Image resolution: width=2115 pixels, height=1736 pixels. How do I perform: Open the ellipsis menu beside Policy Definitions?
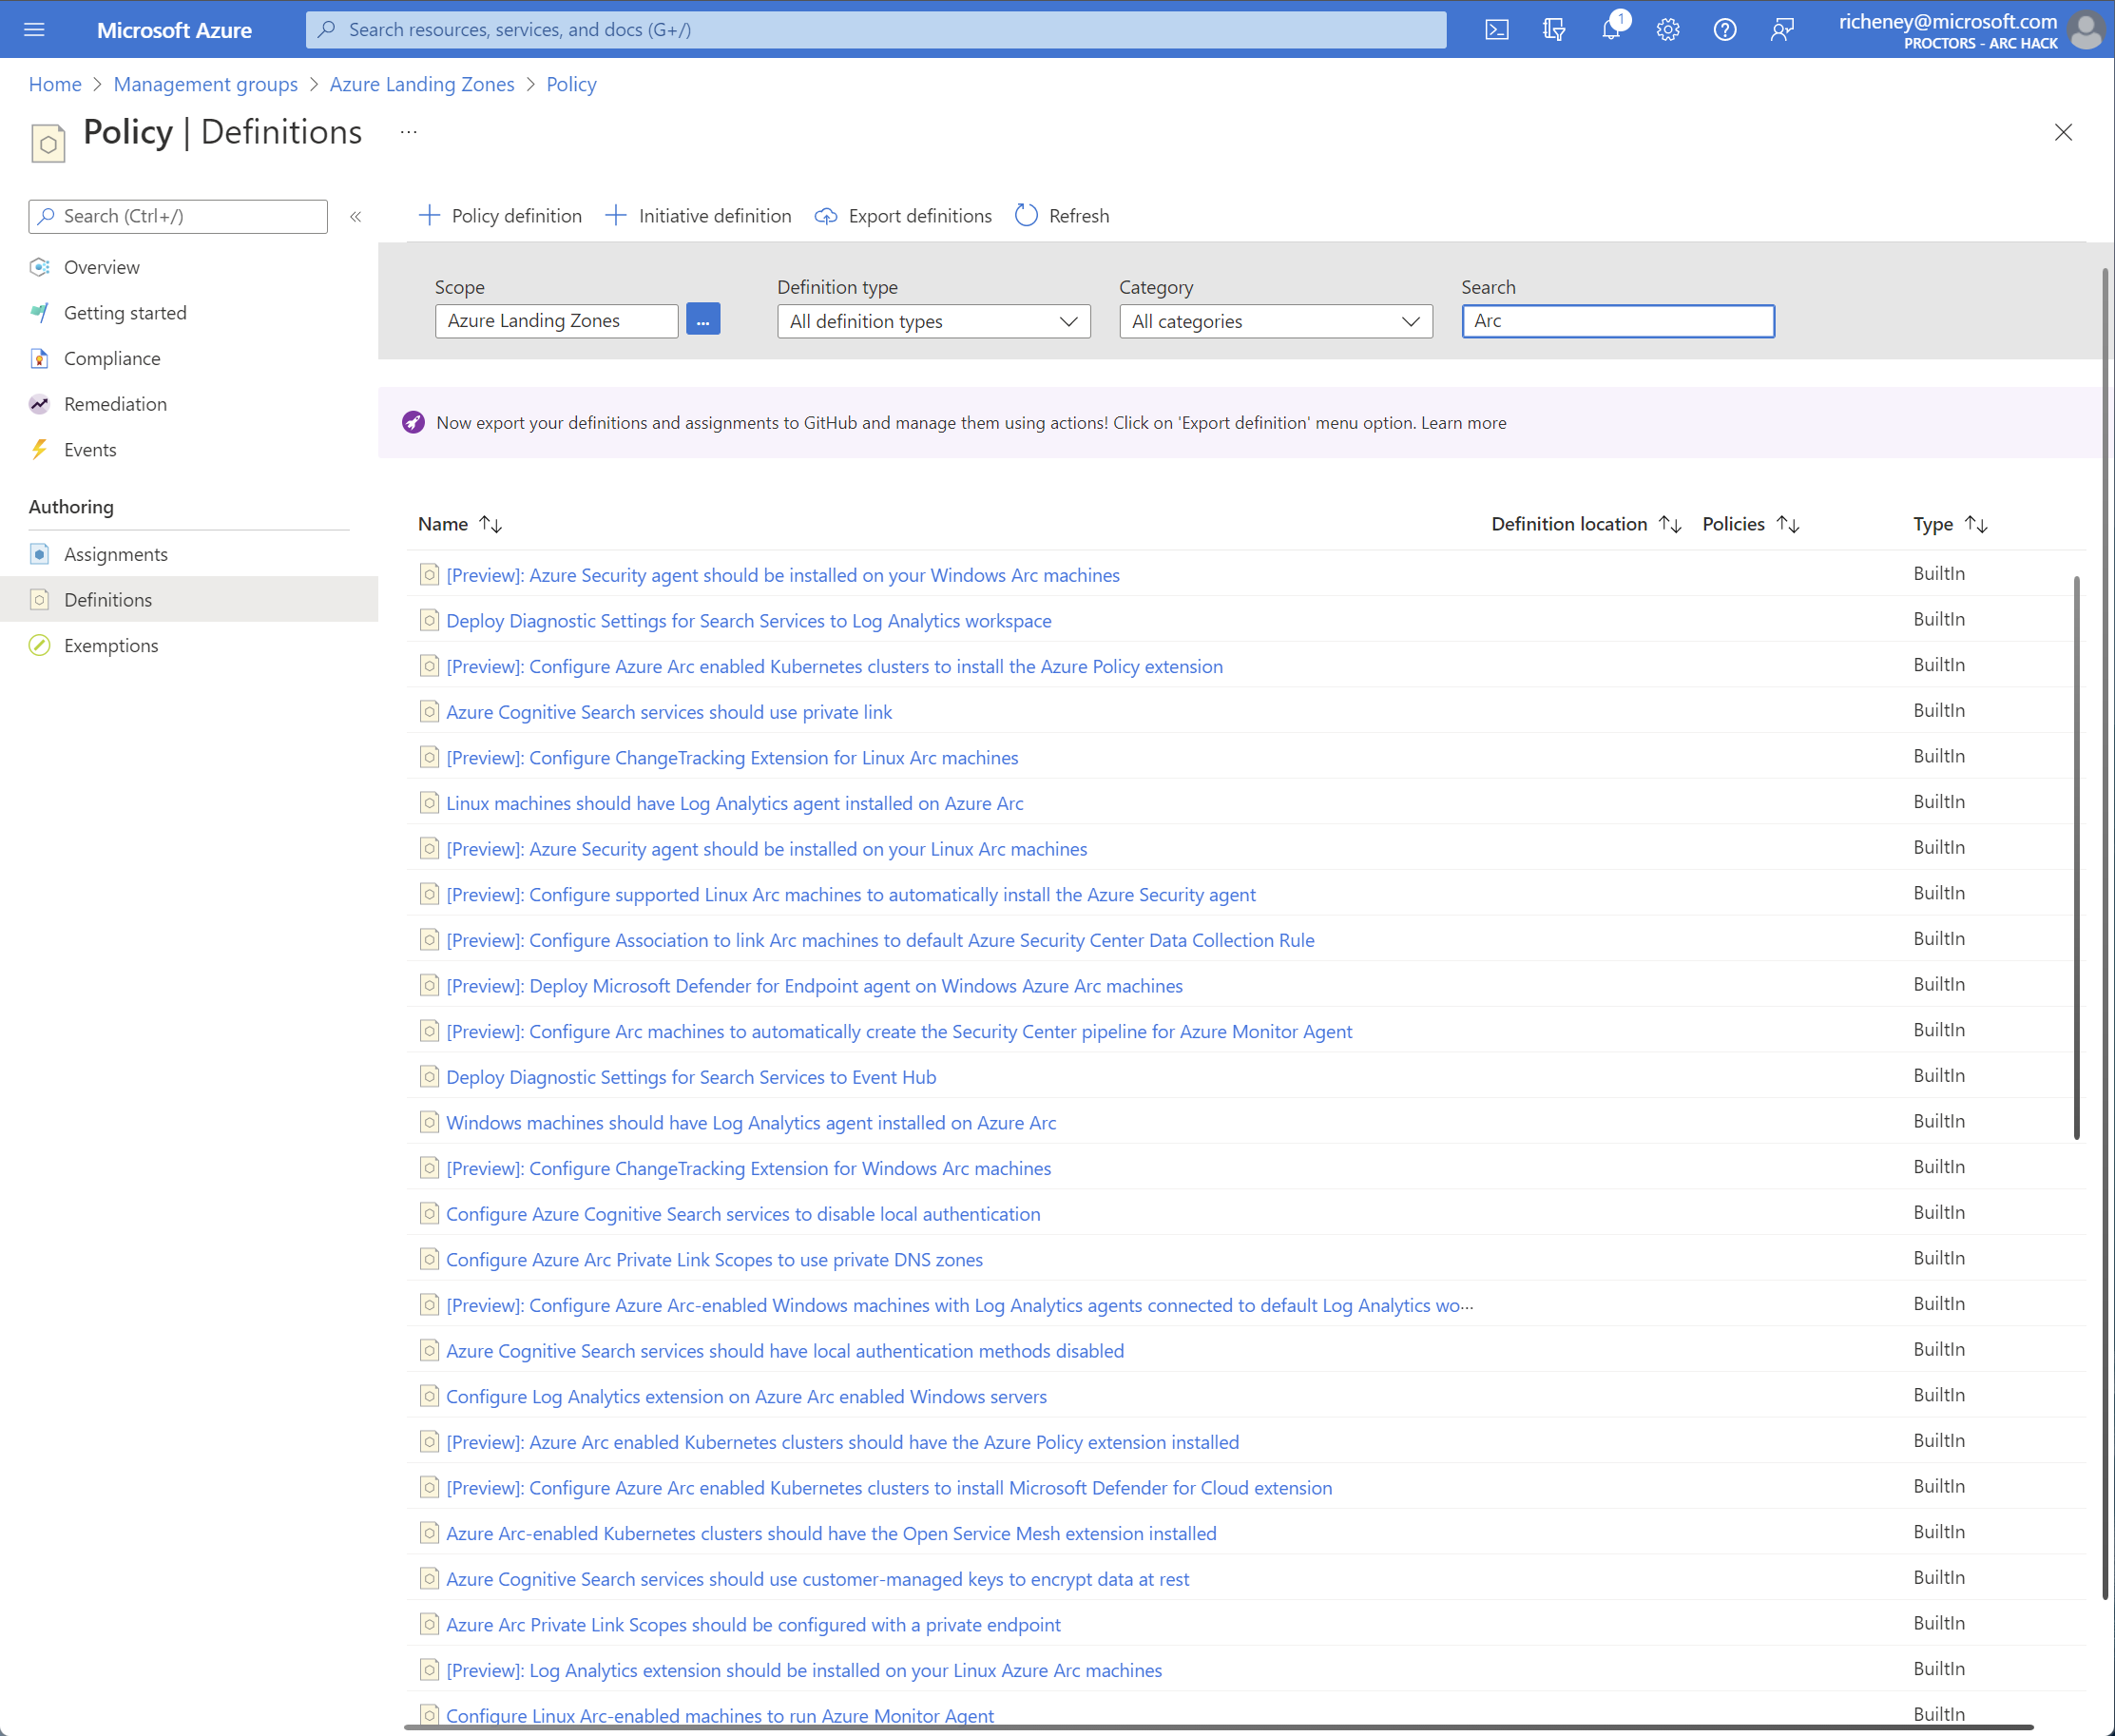[407, 131]
